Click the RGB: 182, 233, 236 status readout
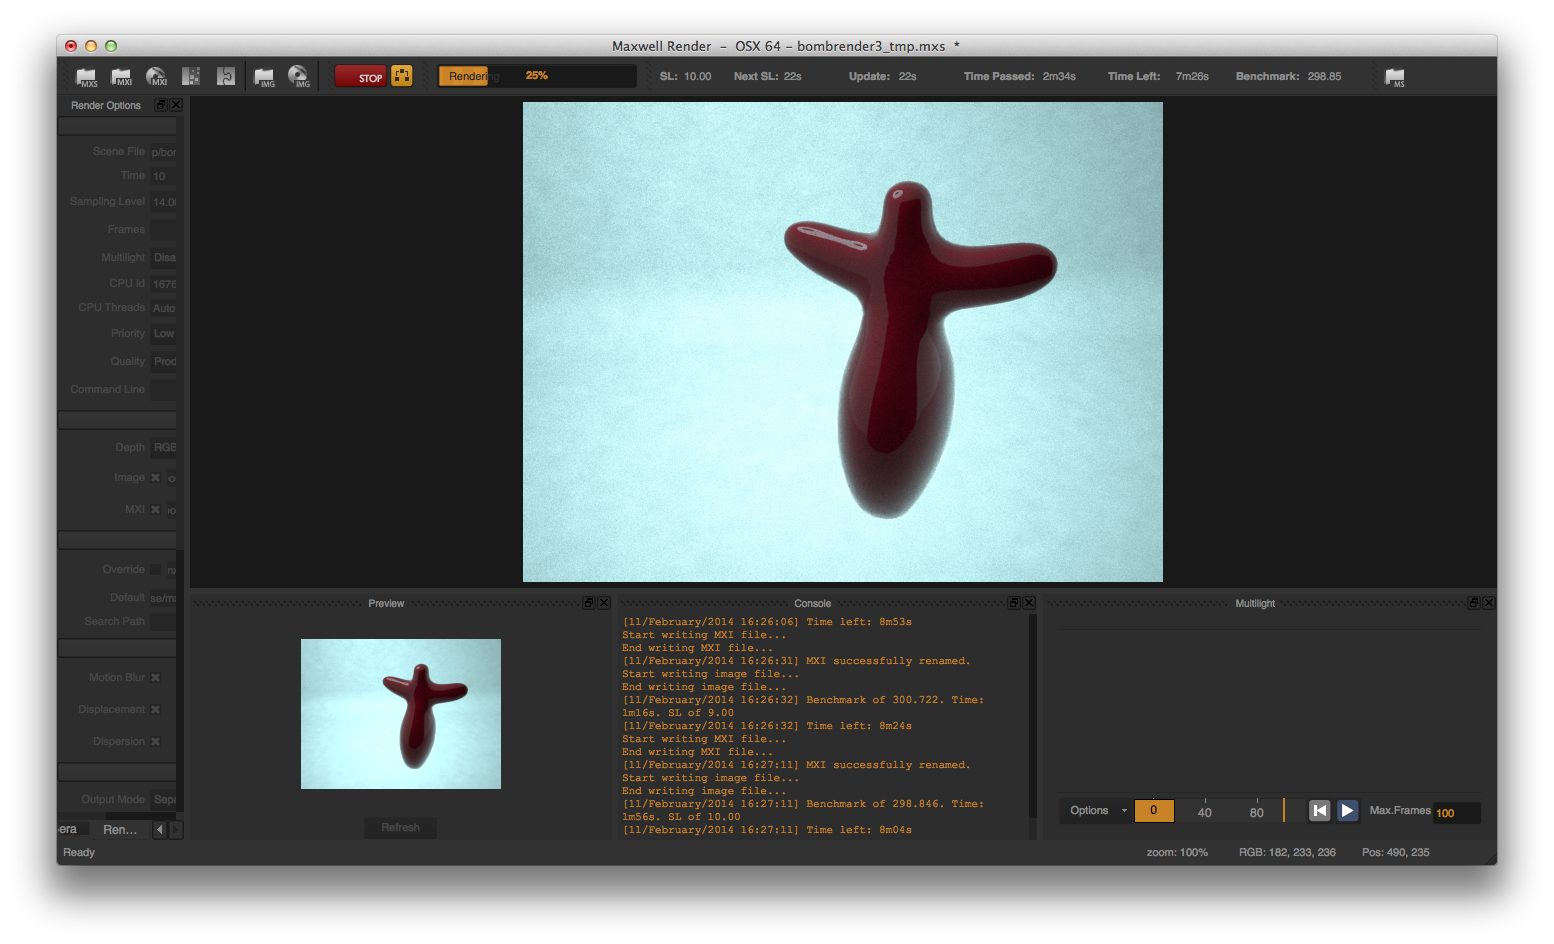The image size is (1554, 944). click(1287, 853)
